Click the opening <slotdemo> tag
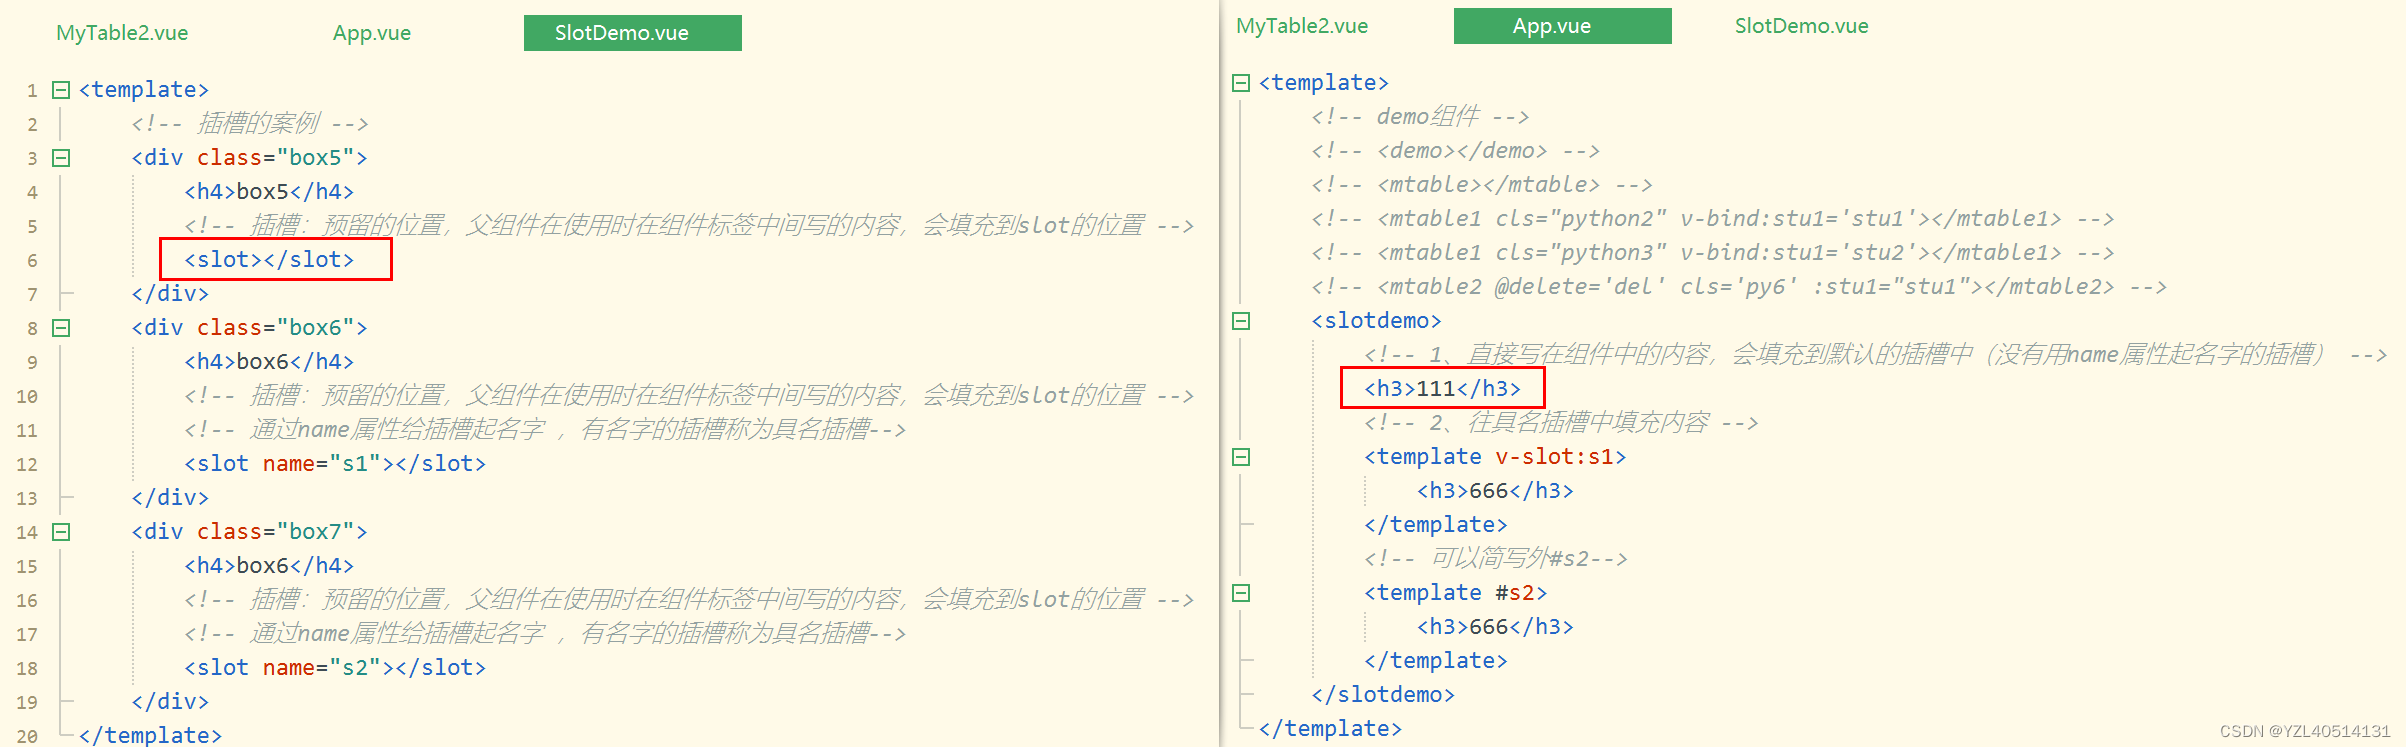 1376,321
